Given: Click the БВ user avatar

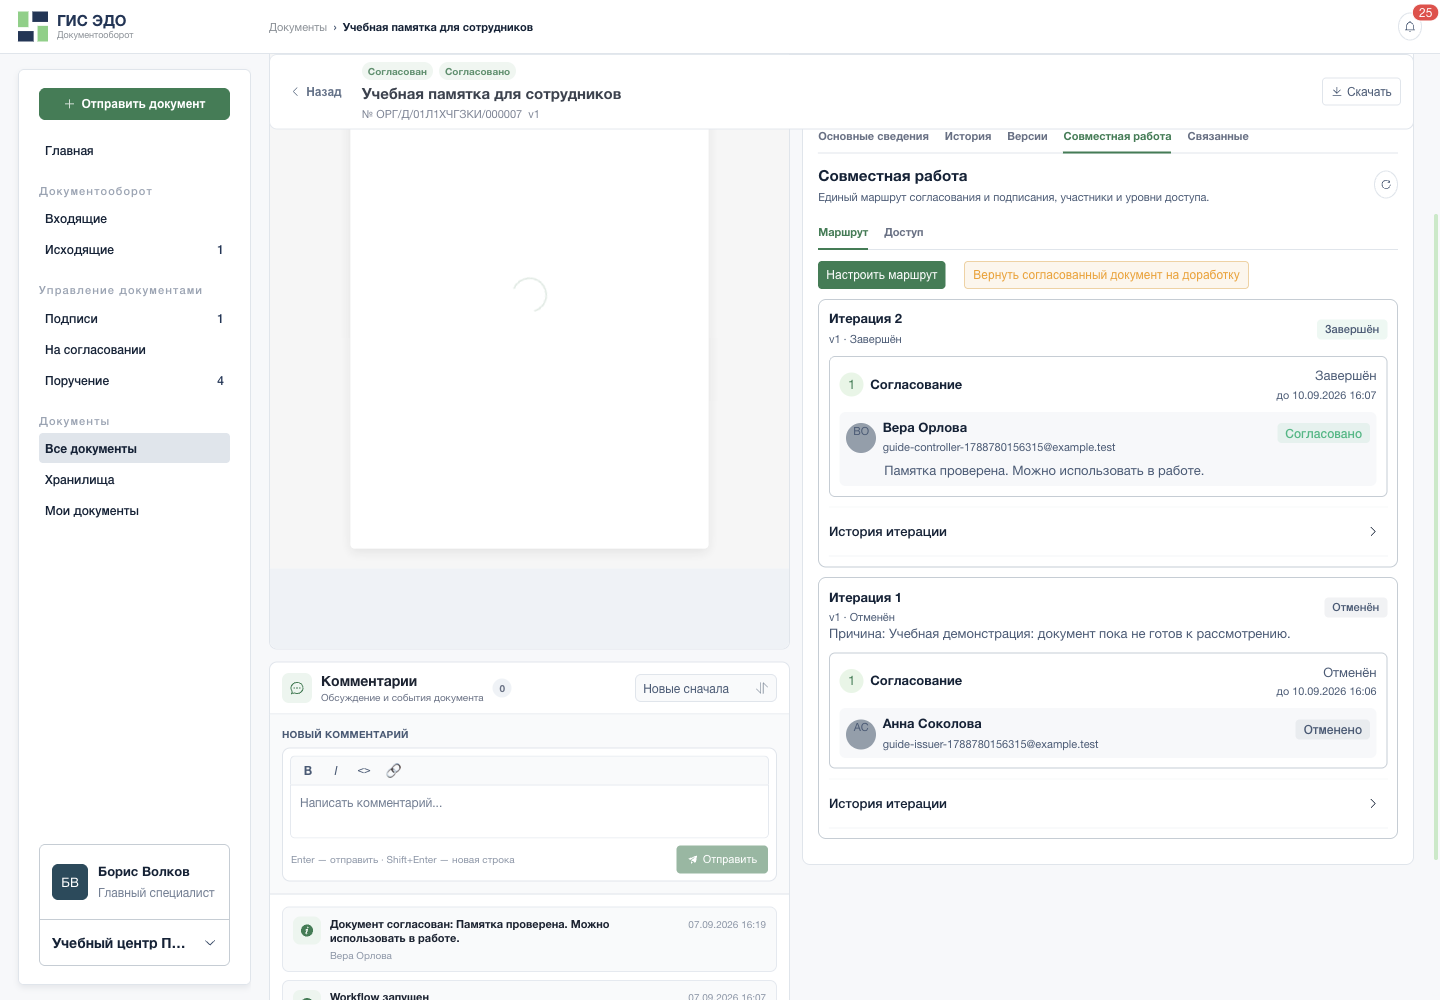Looking at the screenshot, I should (x=70, y=882).
